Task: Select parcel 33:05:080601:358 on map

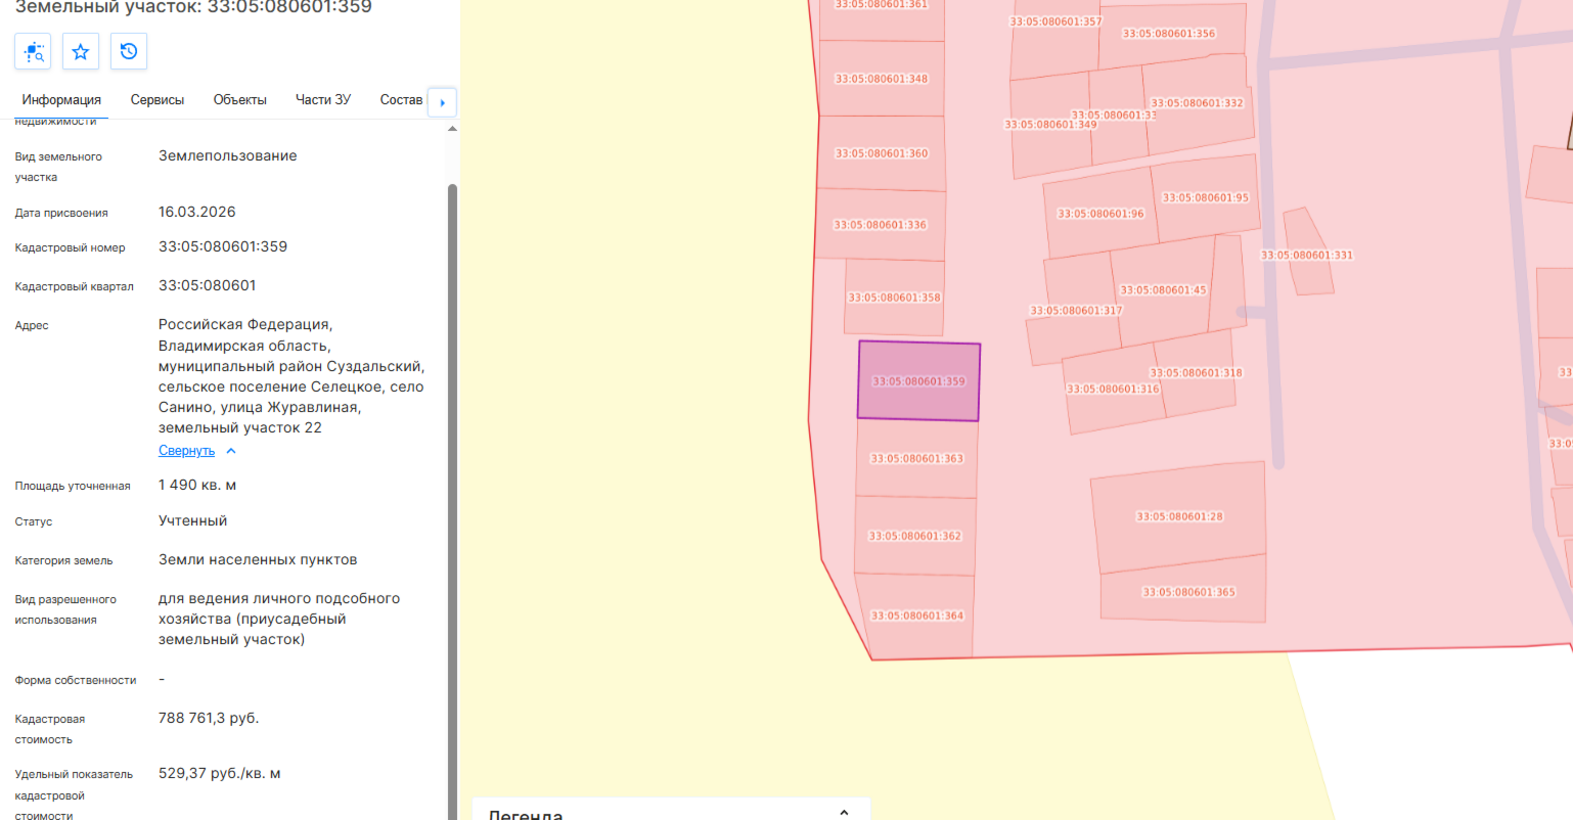Action: tap(894, 297)
